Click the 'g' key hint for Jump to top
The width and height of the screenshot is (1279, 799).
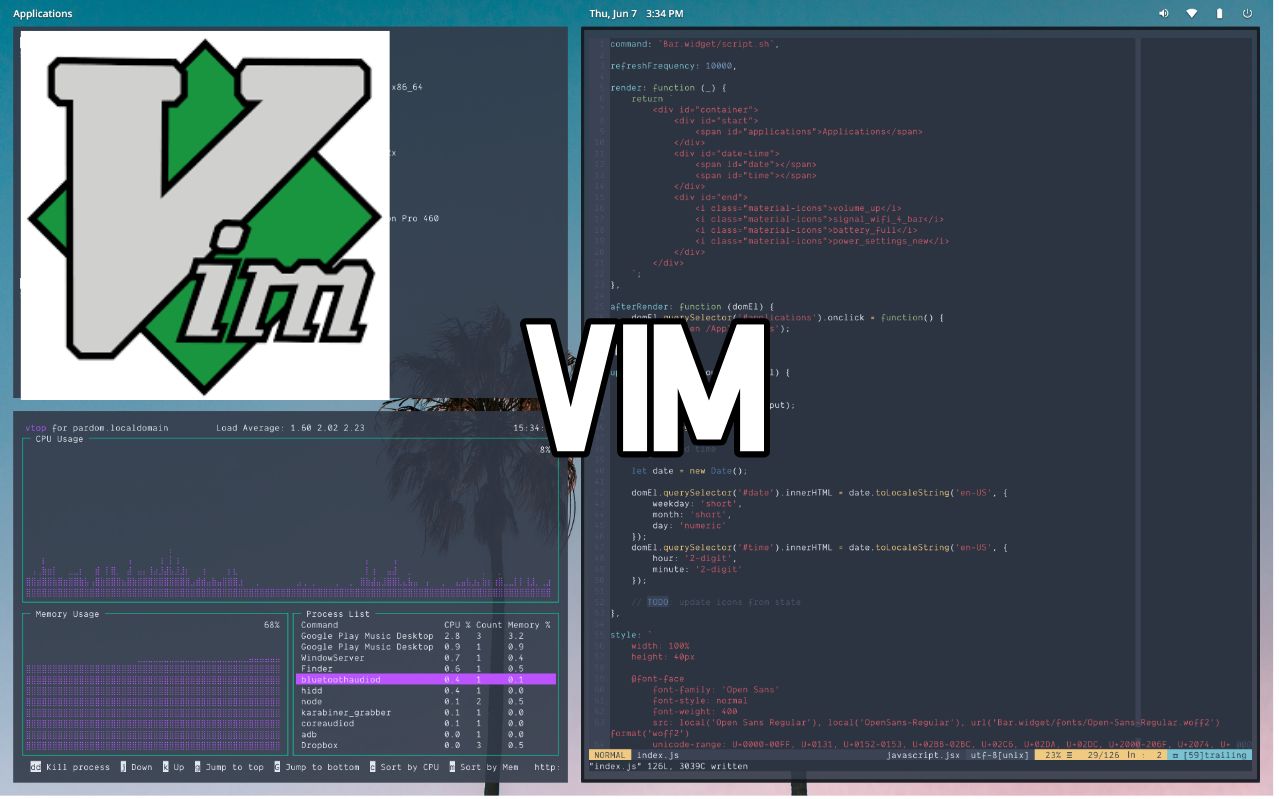click(198, 767)
